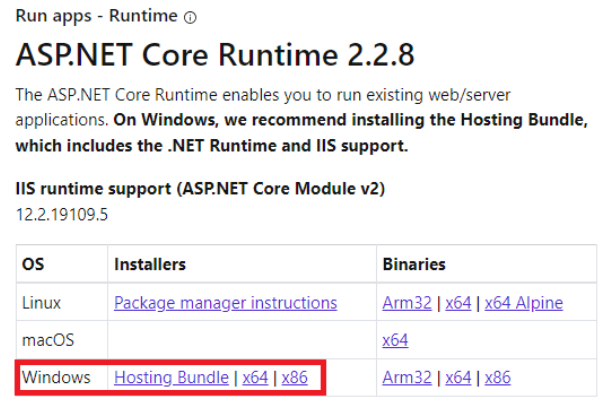Download Linux Arm32 binaries
The image size is (611, 405).
click(x=407, y=303)
